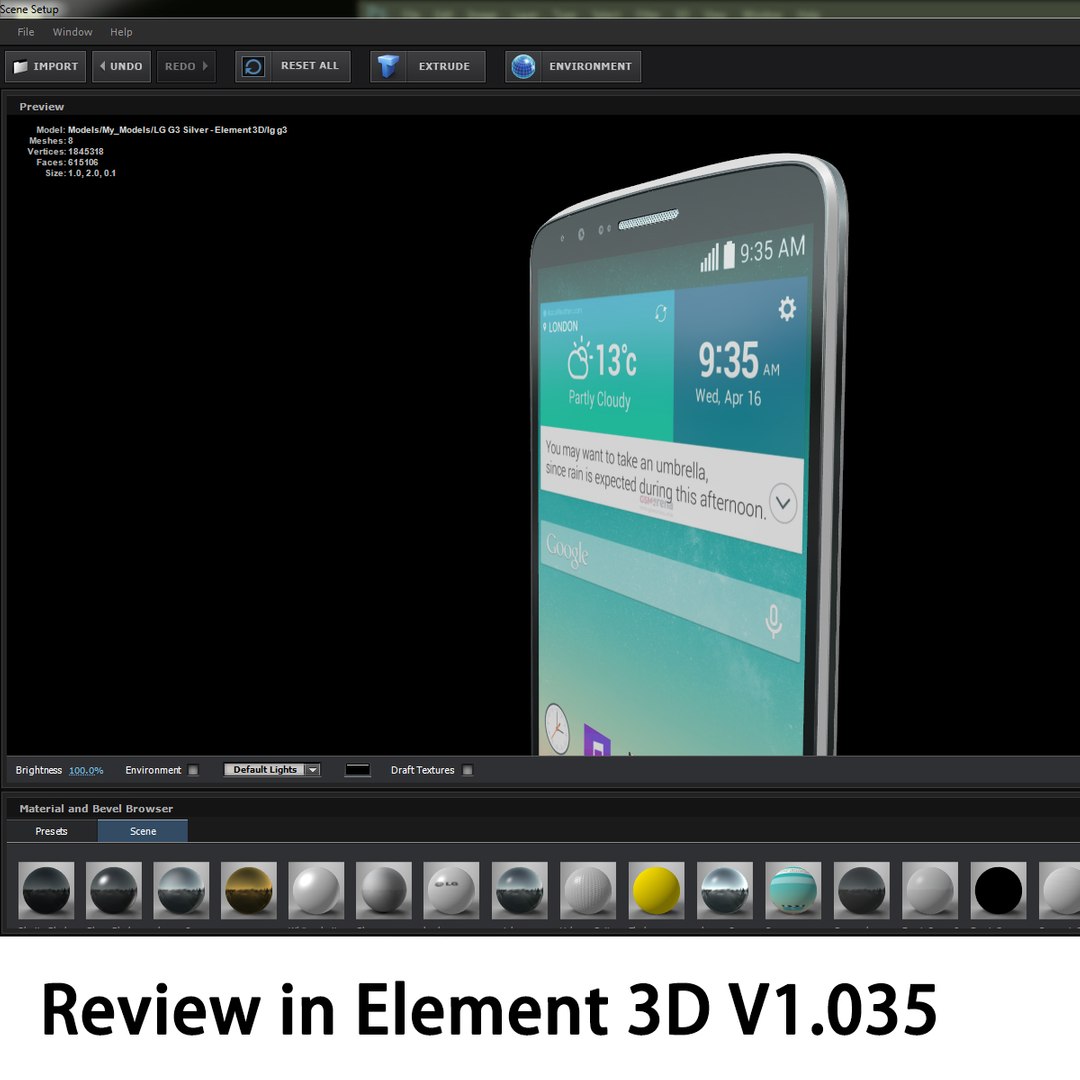This screenshot has width=1080, height=1080.
Task: Open the File menu
Action: tap(25, 32)
